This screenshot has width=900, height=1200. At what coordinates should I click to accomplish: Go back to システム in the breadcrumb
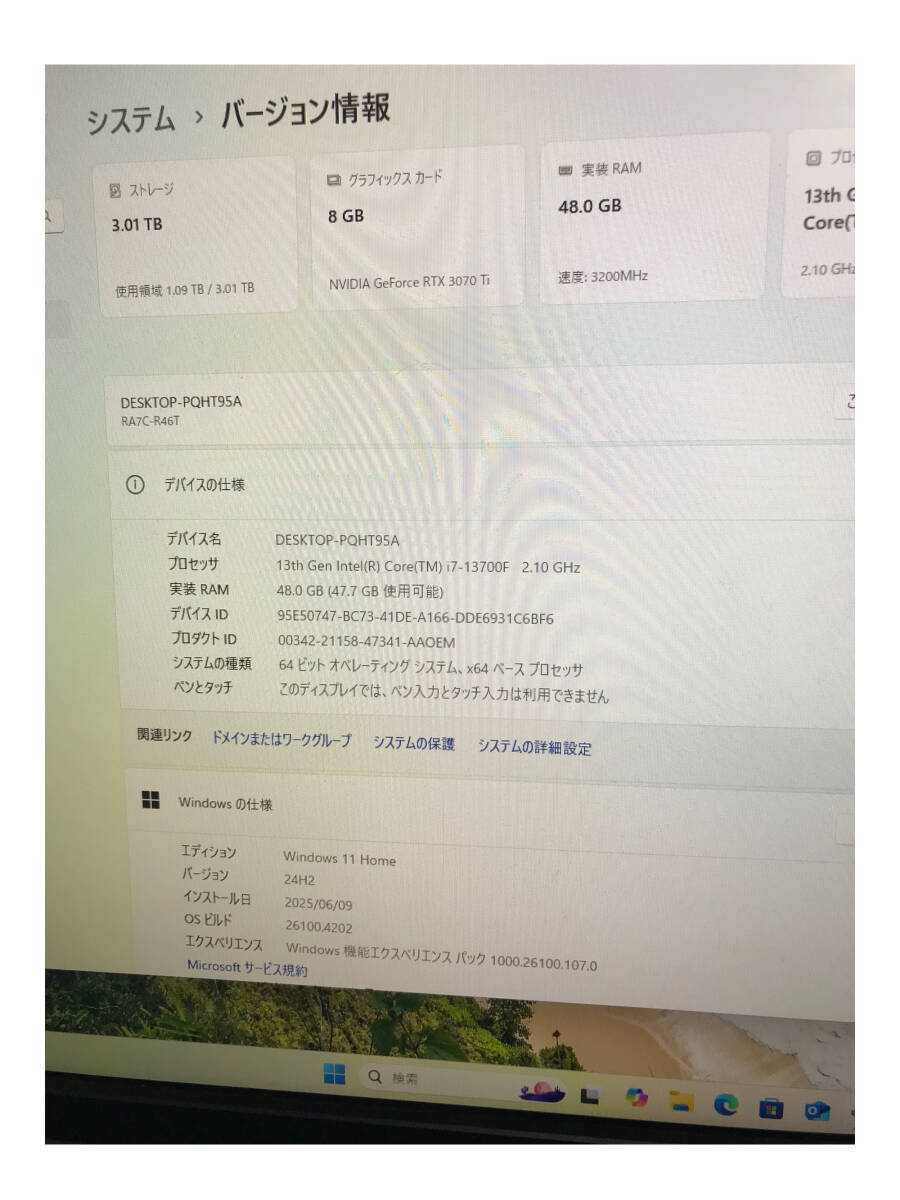(x=130, y=121)
